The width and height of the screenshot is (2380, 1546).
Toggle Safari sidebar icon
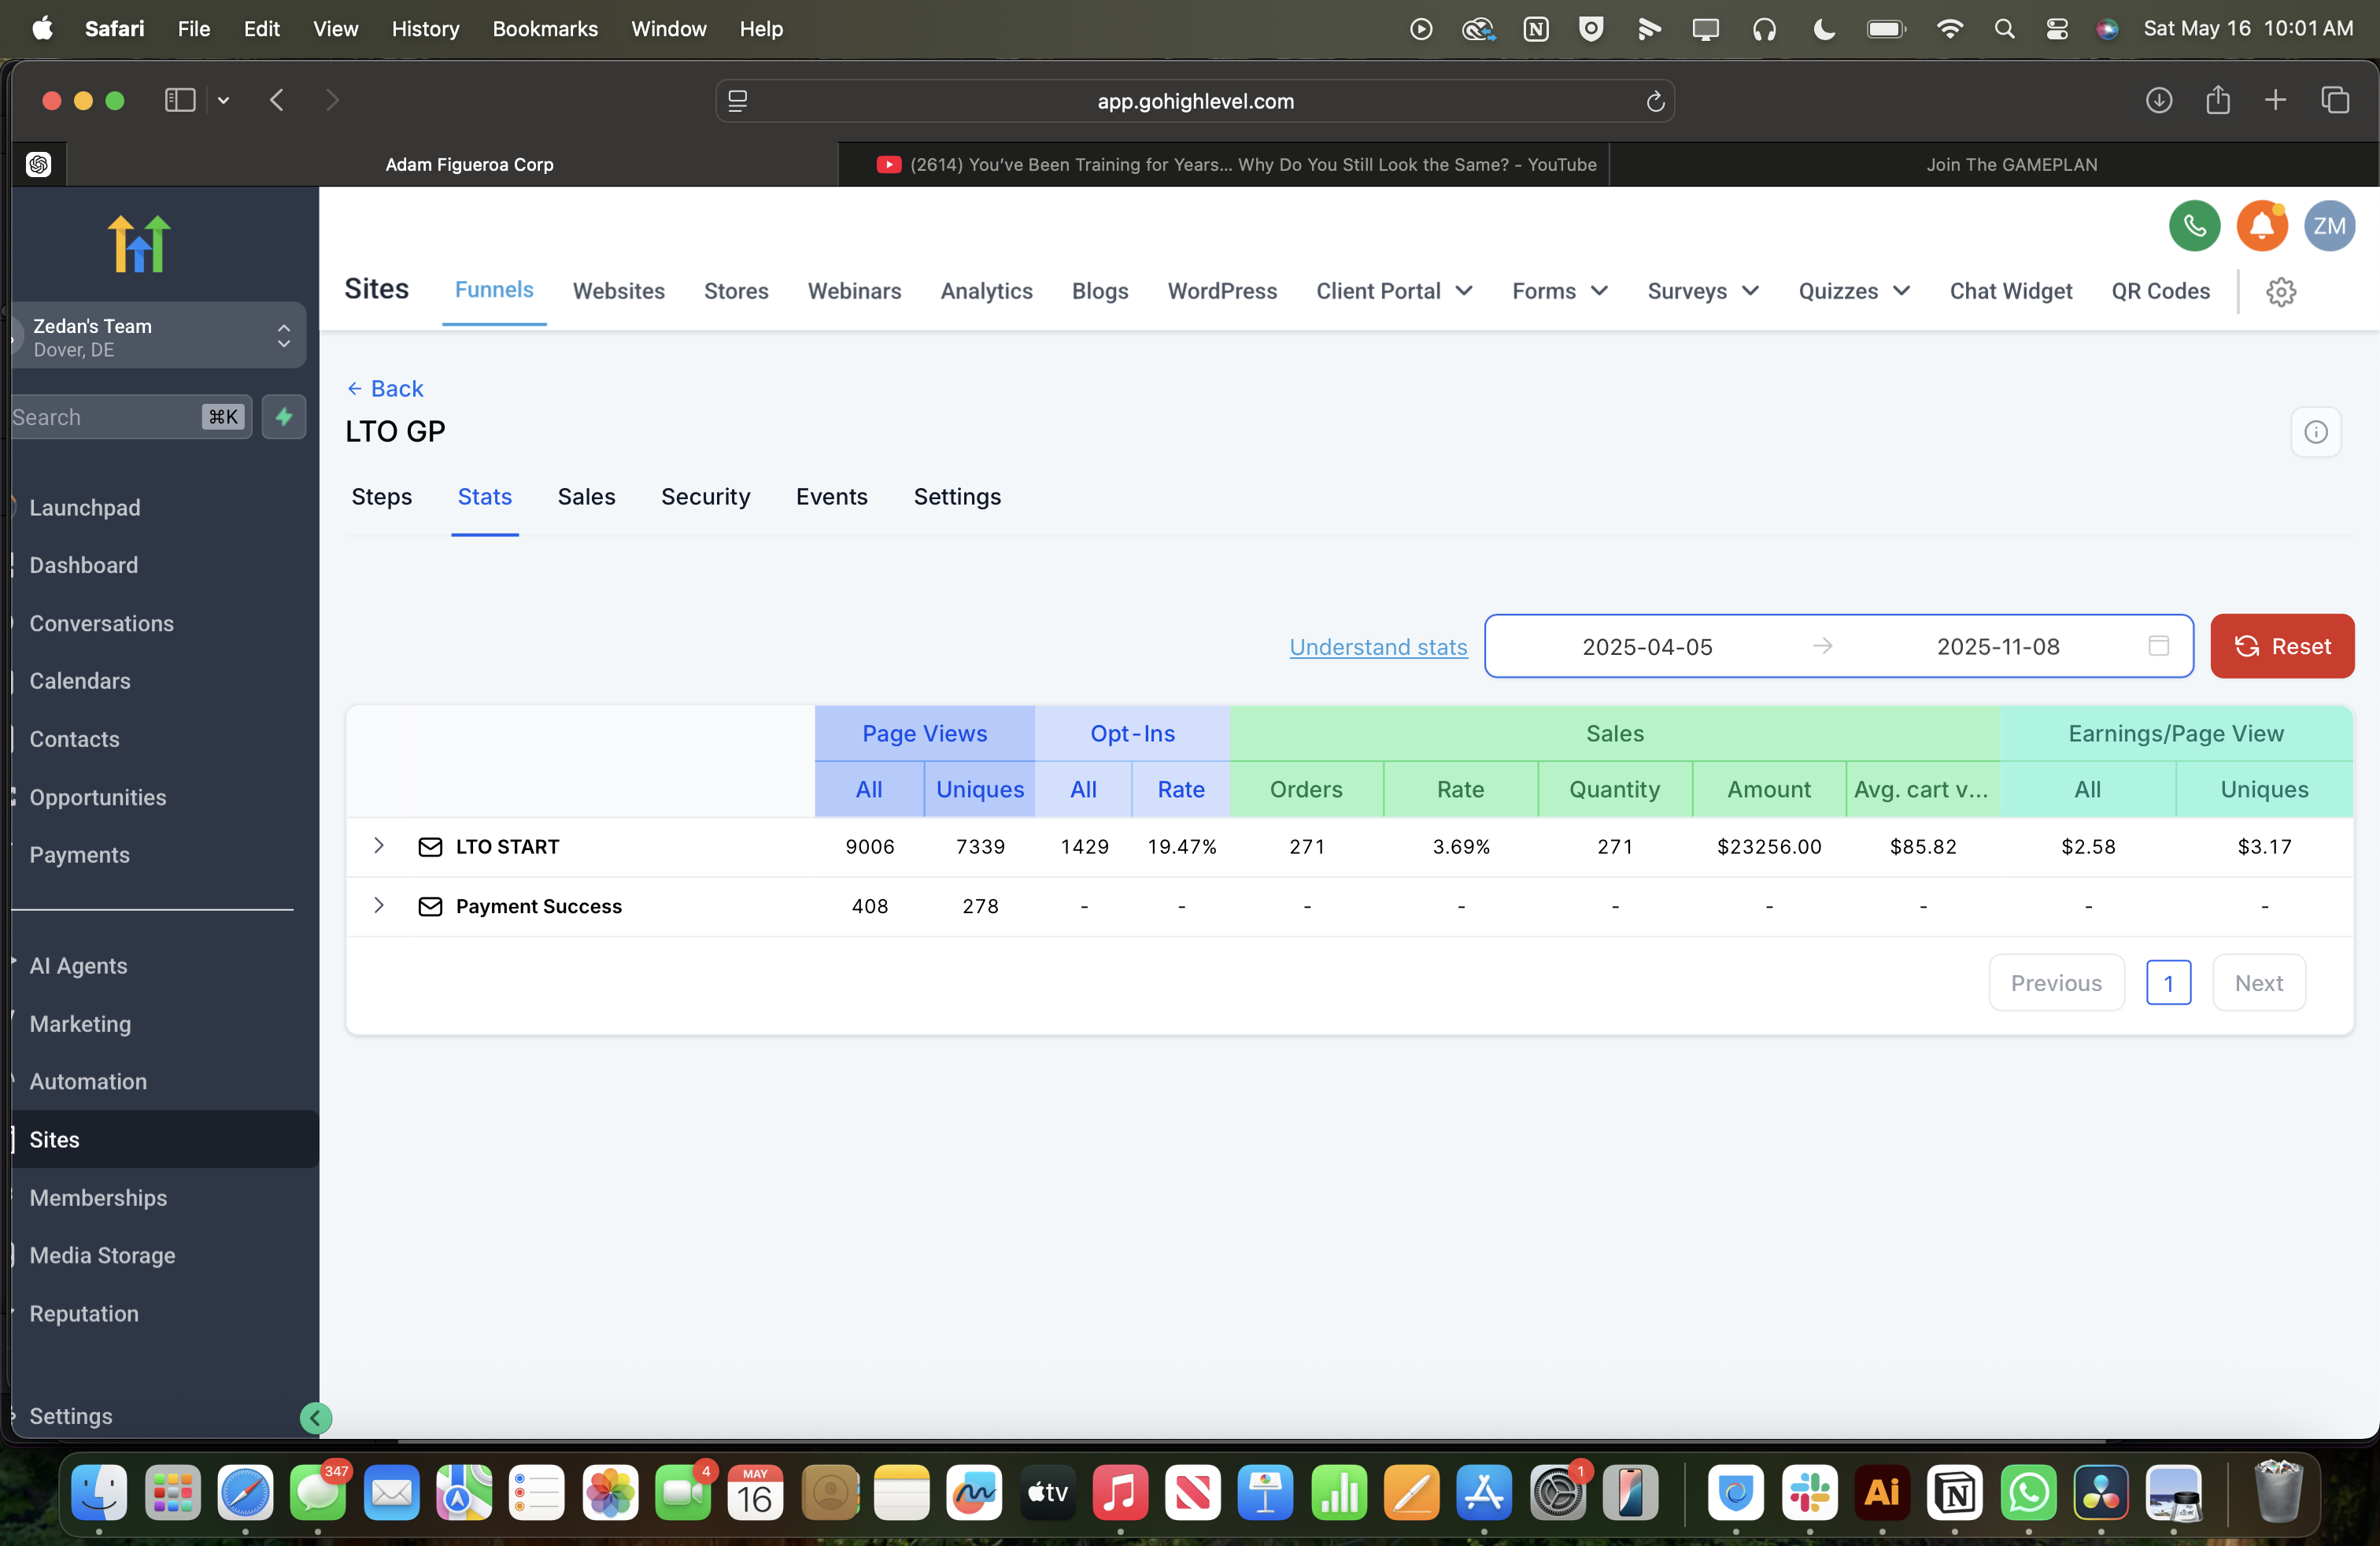pos(180,100)
